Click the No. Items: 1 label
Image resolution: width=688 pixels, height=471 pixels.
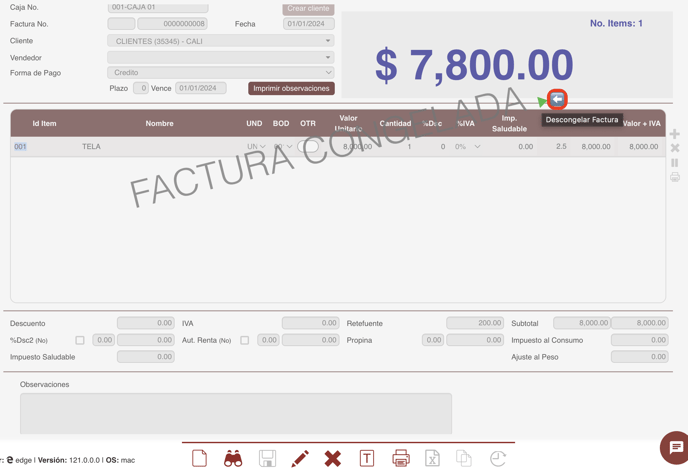pyautogui.click(x=616, y=23)
